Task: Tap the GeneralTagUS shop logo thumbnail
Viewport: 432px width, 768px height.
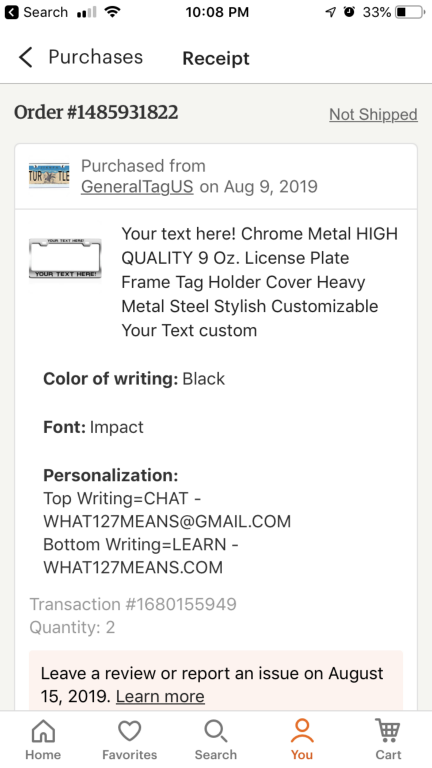Action: coord(49,175)
